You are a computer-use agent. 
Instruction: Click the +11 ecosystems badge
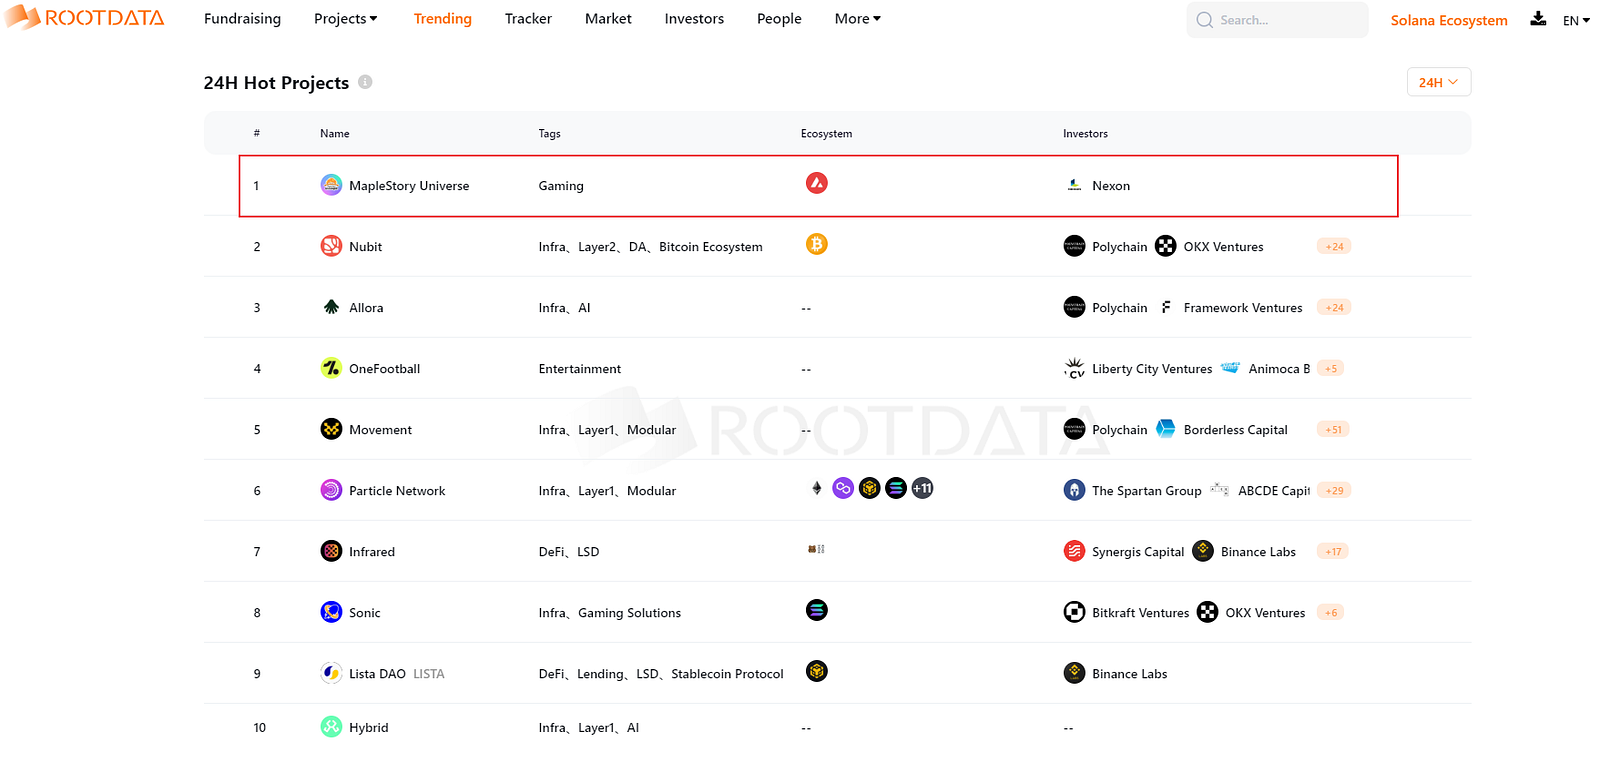pos(922,488)
